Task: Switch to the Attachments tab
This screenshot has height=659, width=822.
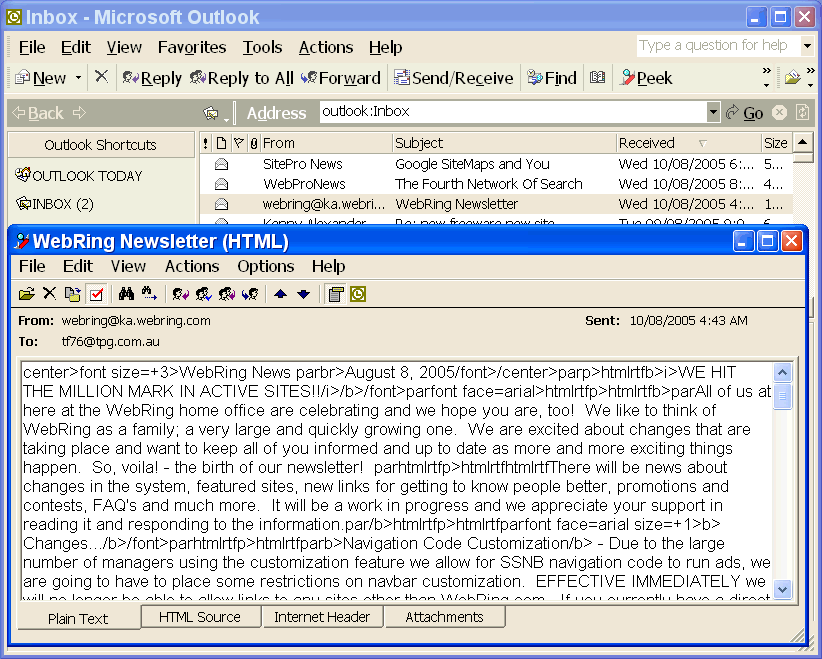Action: tap(445, 617)
